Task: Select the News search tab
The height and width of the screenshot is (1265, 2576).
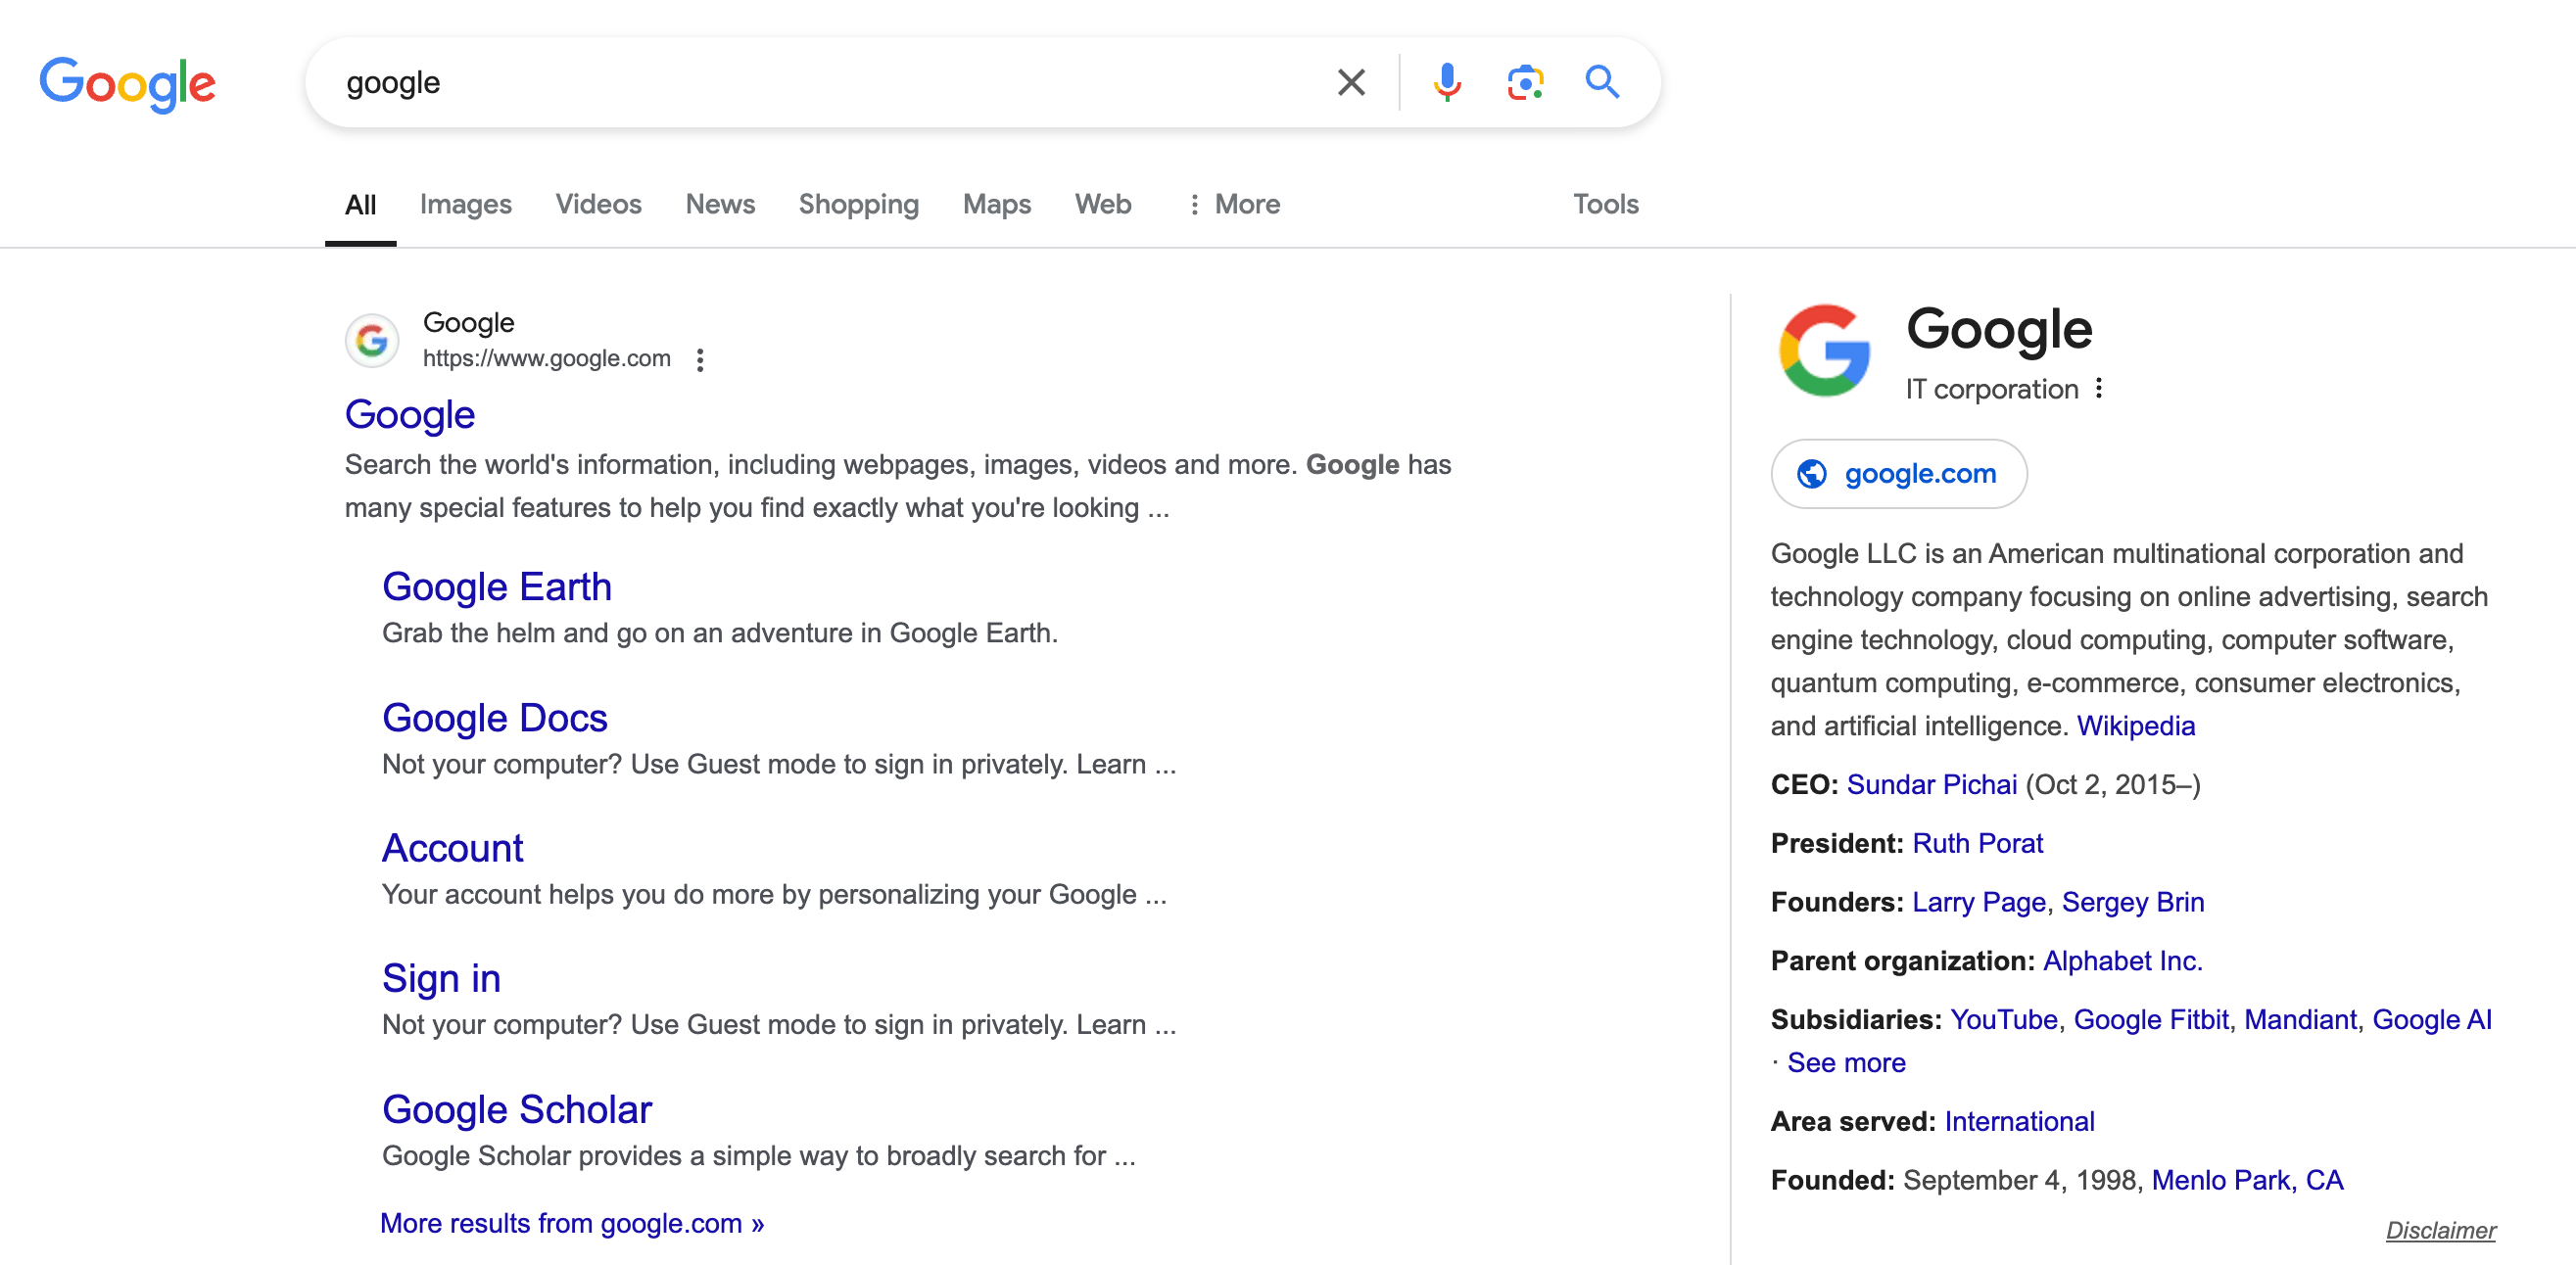Action: 718,202
